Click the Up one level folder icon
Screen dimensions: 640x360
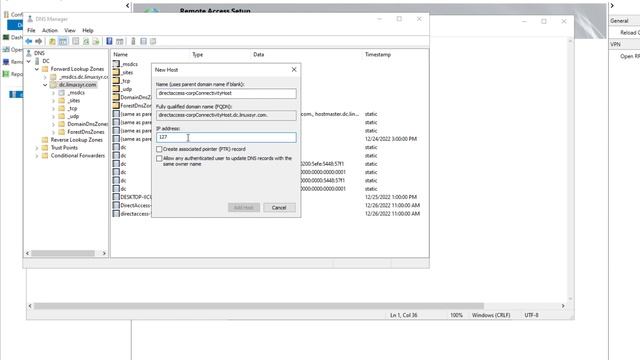(x=52, y=41)
